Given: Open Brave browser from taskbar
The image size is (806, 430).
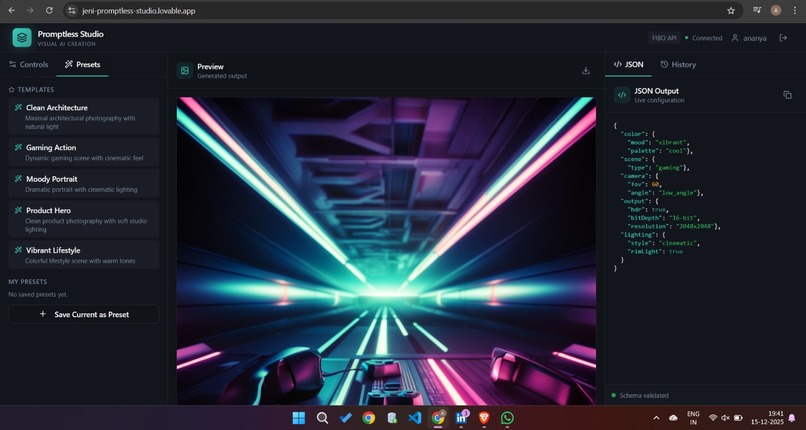Looking at the screenshot, I should coord(484,418).
